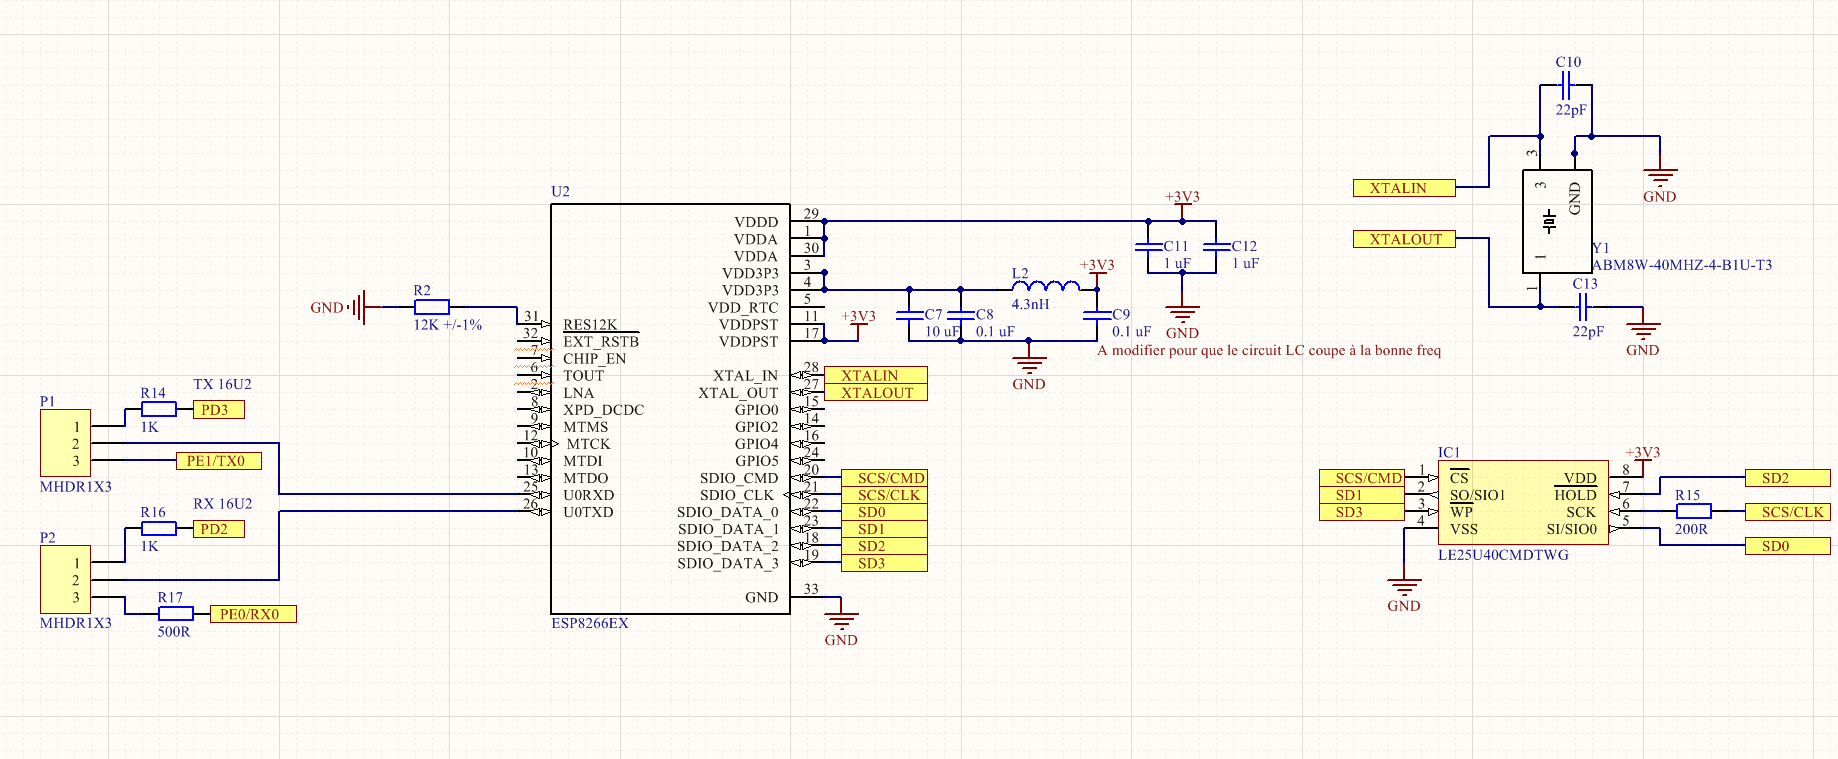Click the PE0/RX0 port label
Image resolution: width=1838 pixels, height=759 pixels.
tap(252, 614)
